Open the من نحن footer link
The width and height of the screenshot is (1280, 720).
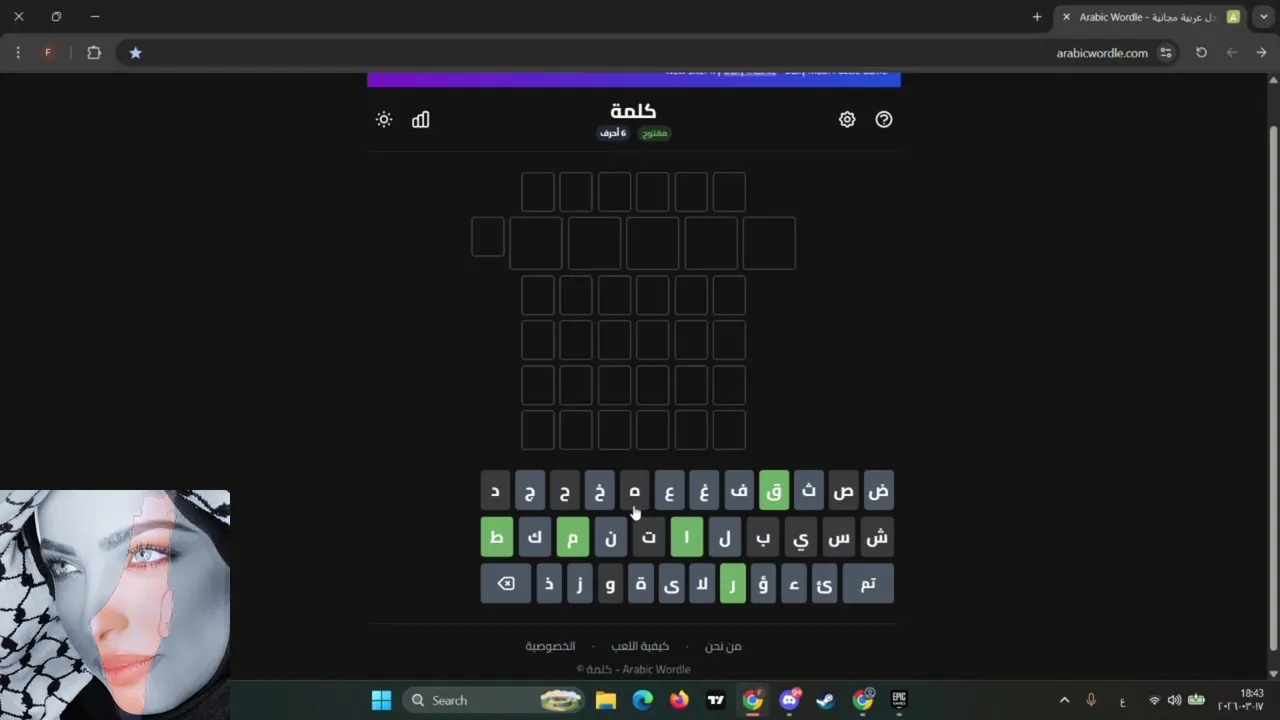click(723, 646)
